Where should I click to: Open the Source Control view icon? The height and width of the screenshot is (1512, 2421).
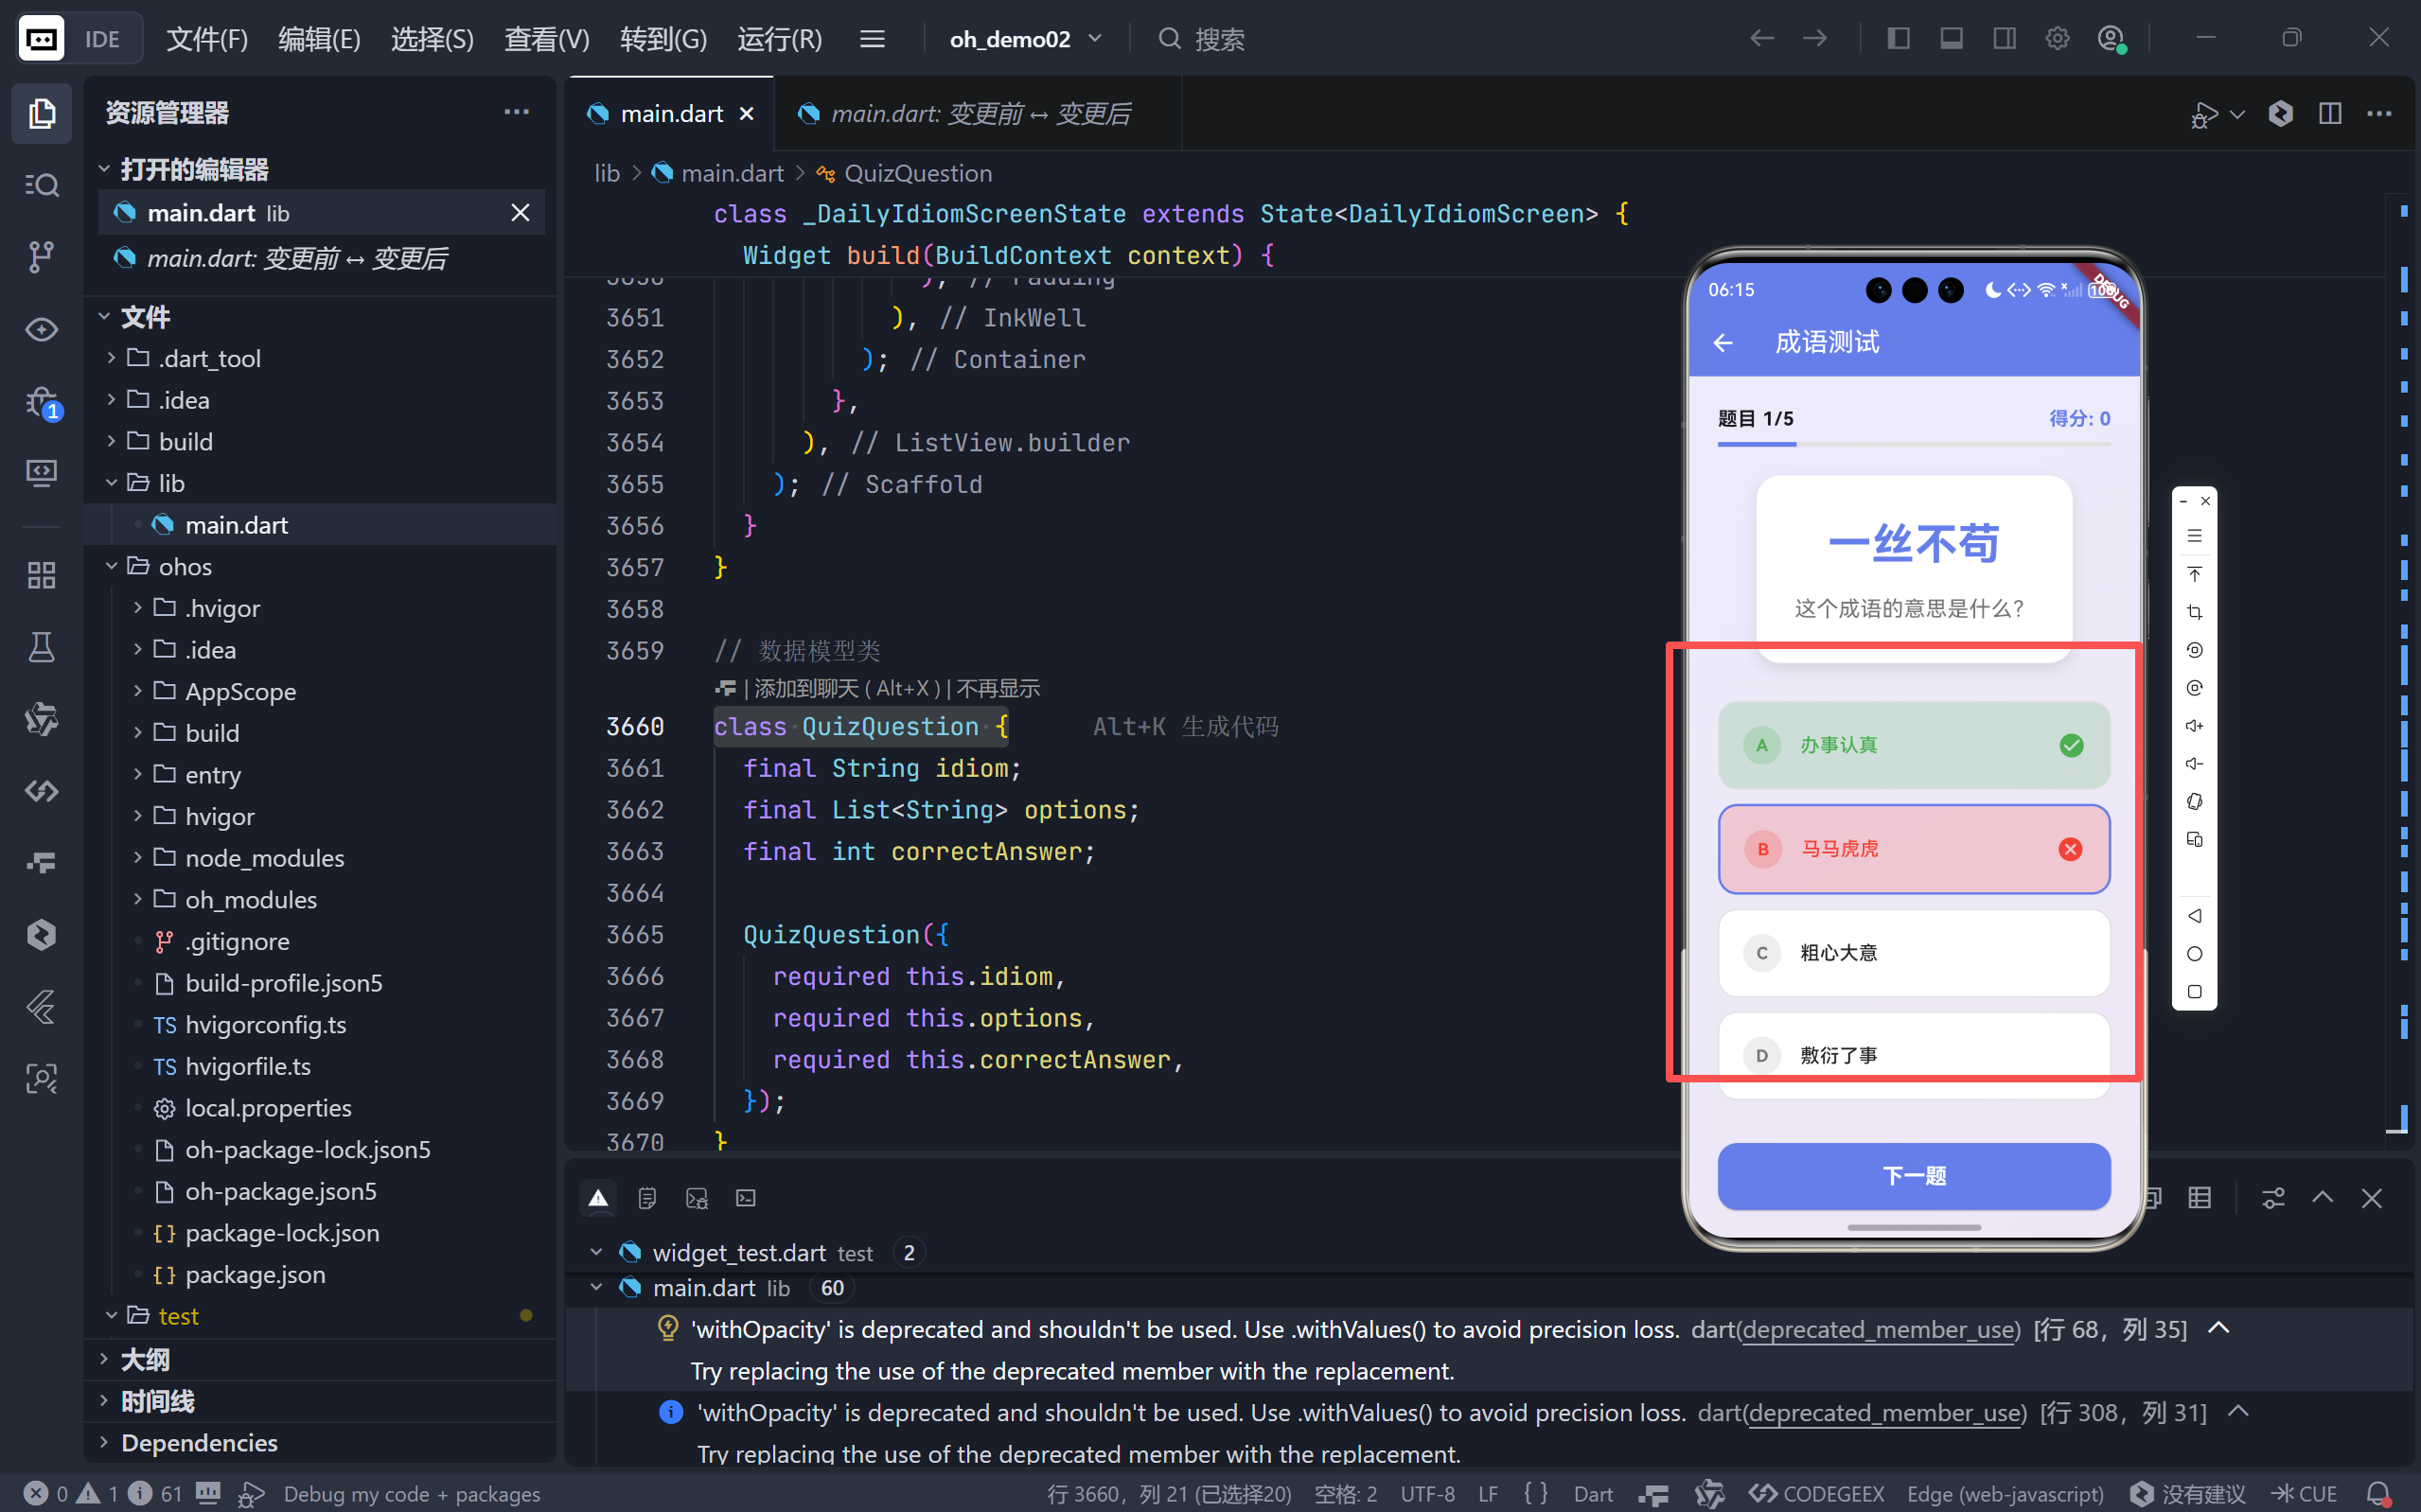(x=41, y=257)
